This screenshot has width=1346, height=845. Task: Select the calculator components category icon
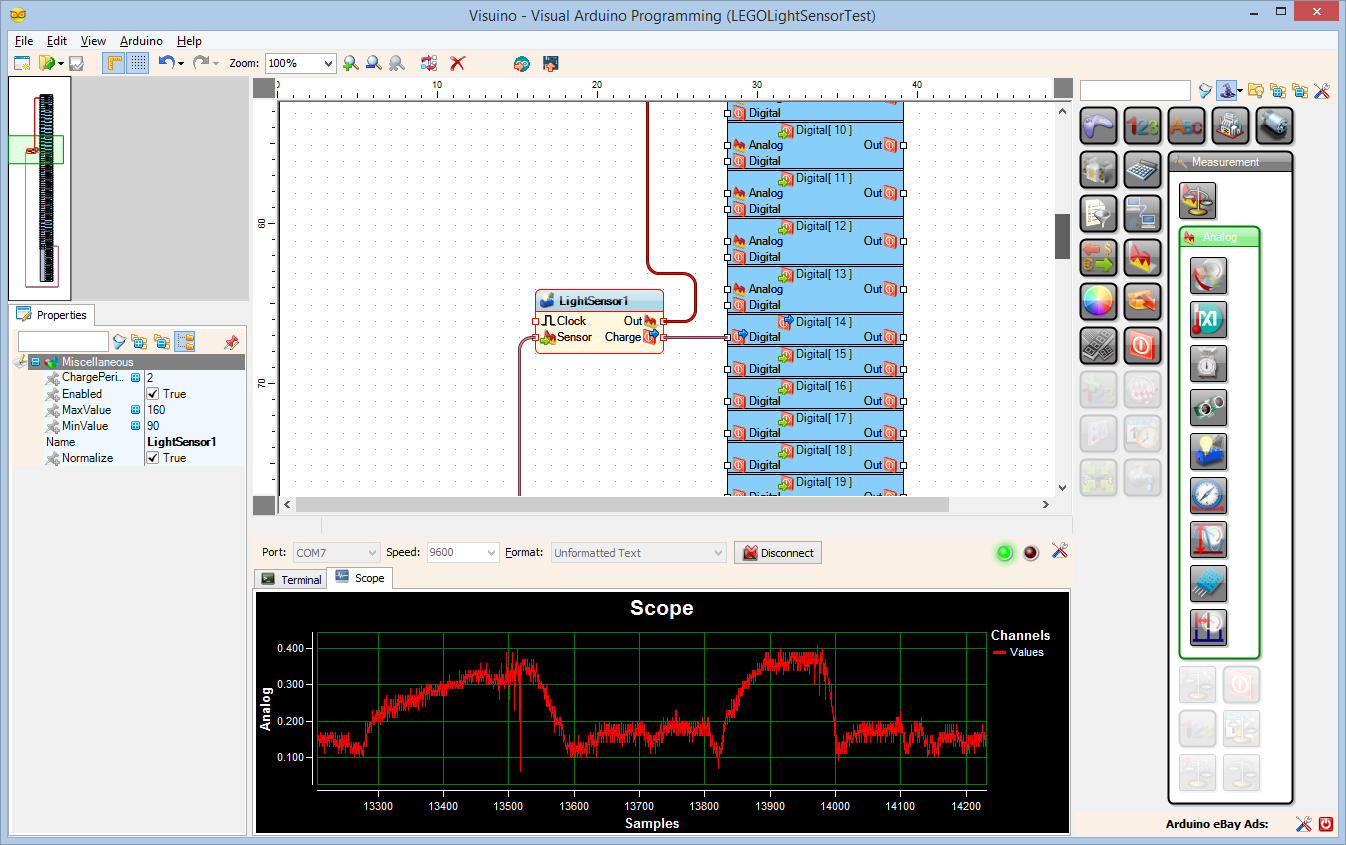tap(1141, 170)
